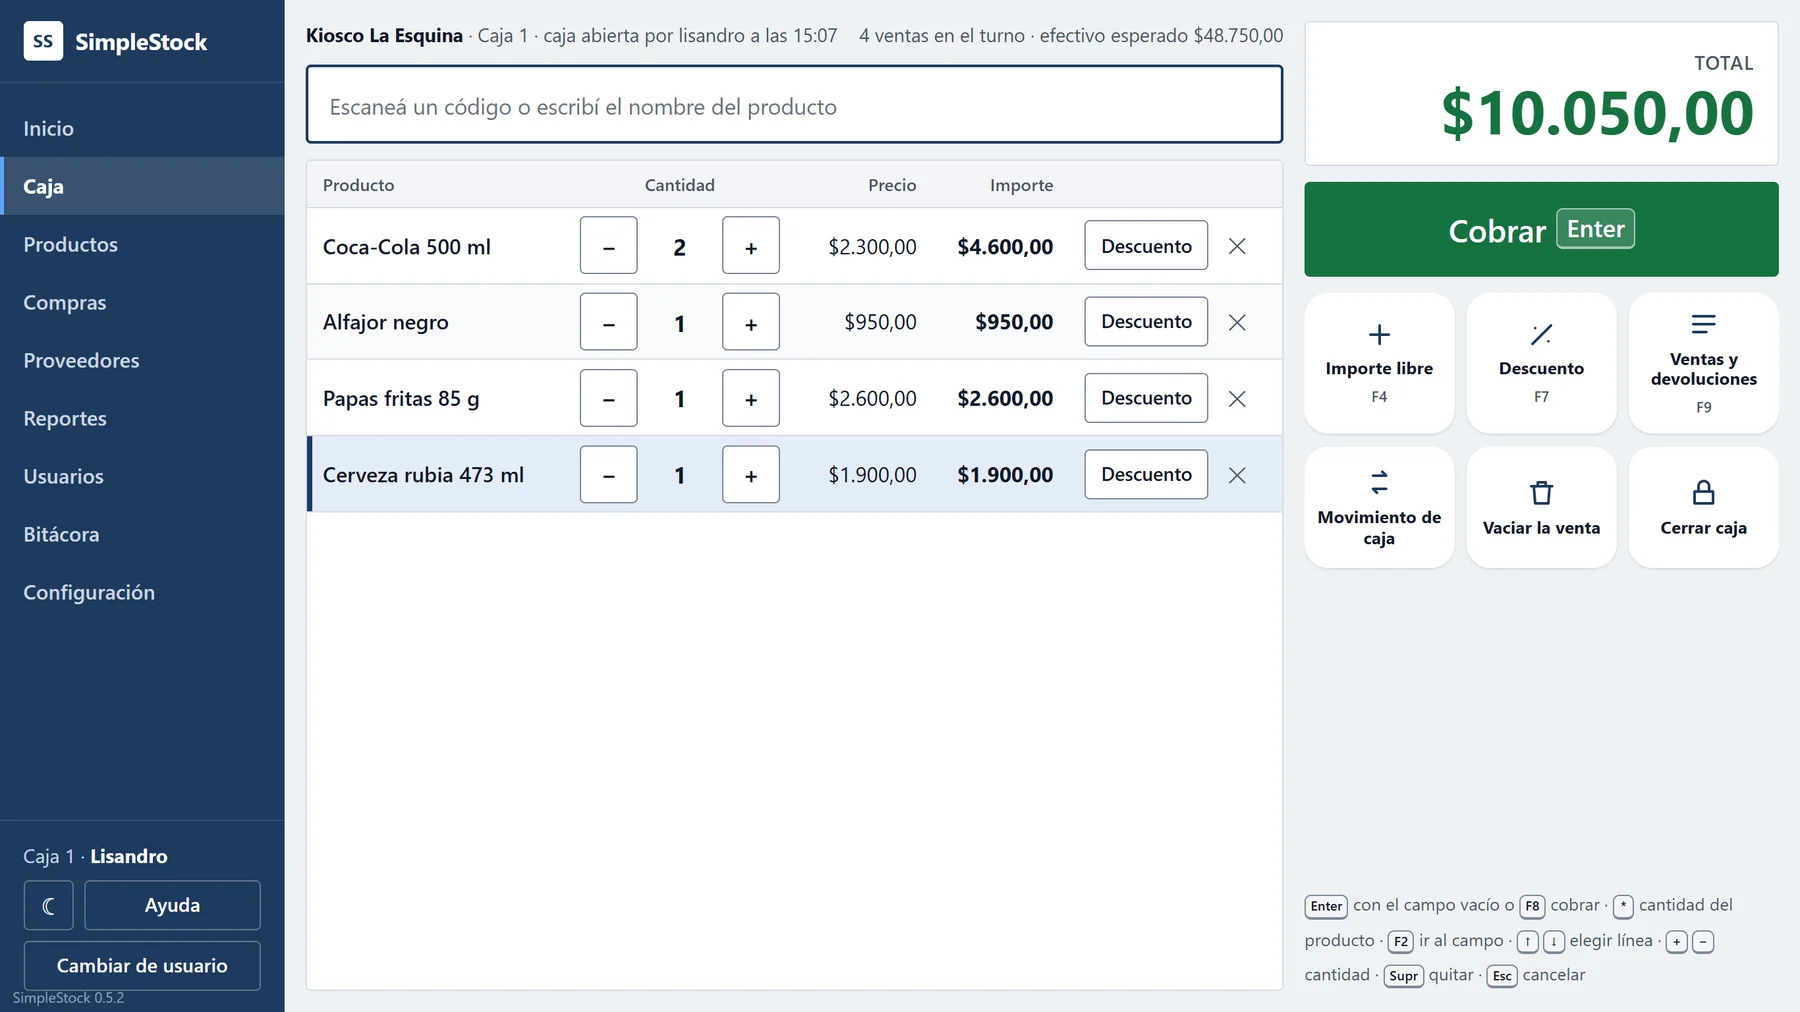Viewport: 1800px width, 1012px height.
Task: Open Compras section
Action: pyautogui.click(x=142, y=303)
